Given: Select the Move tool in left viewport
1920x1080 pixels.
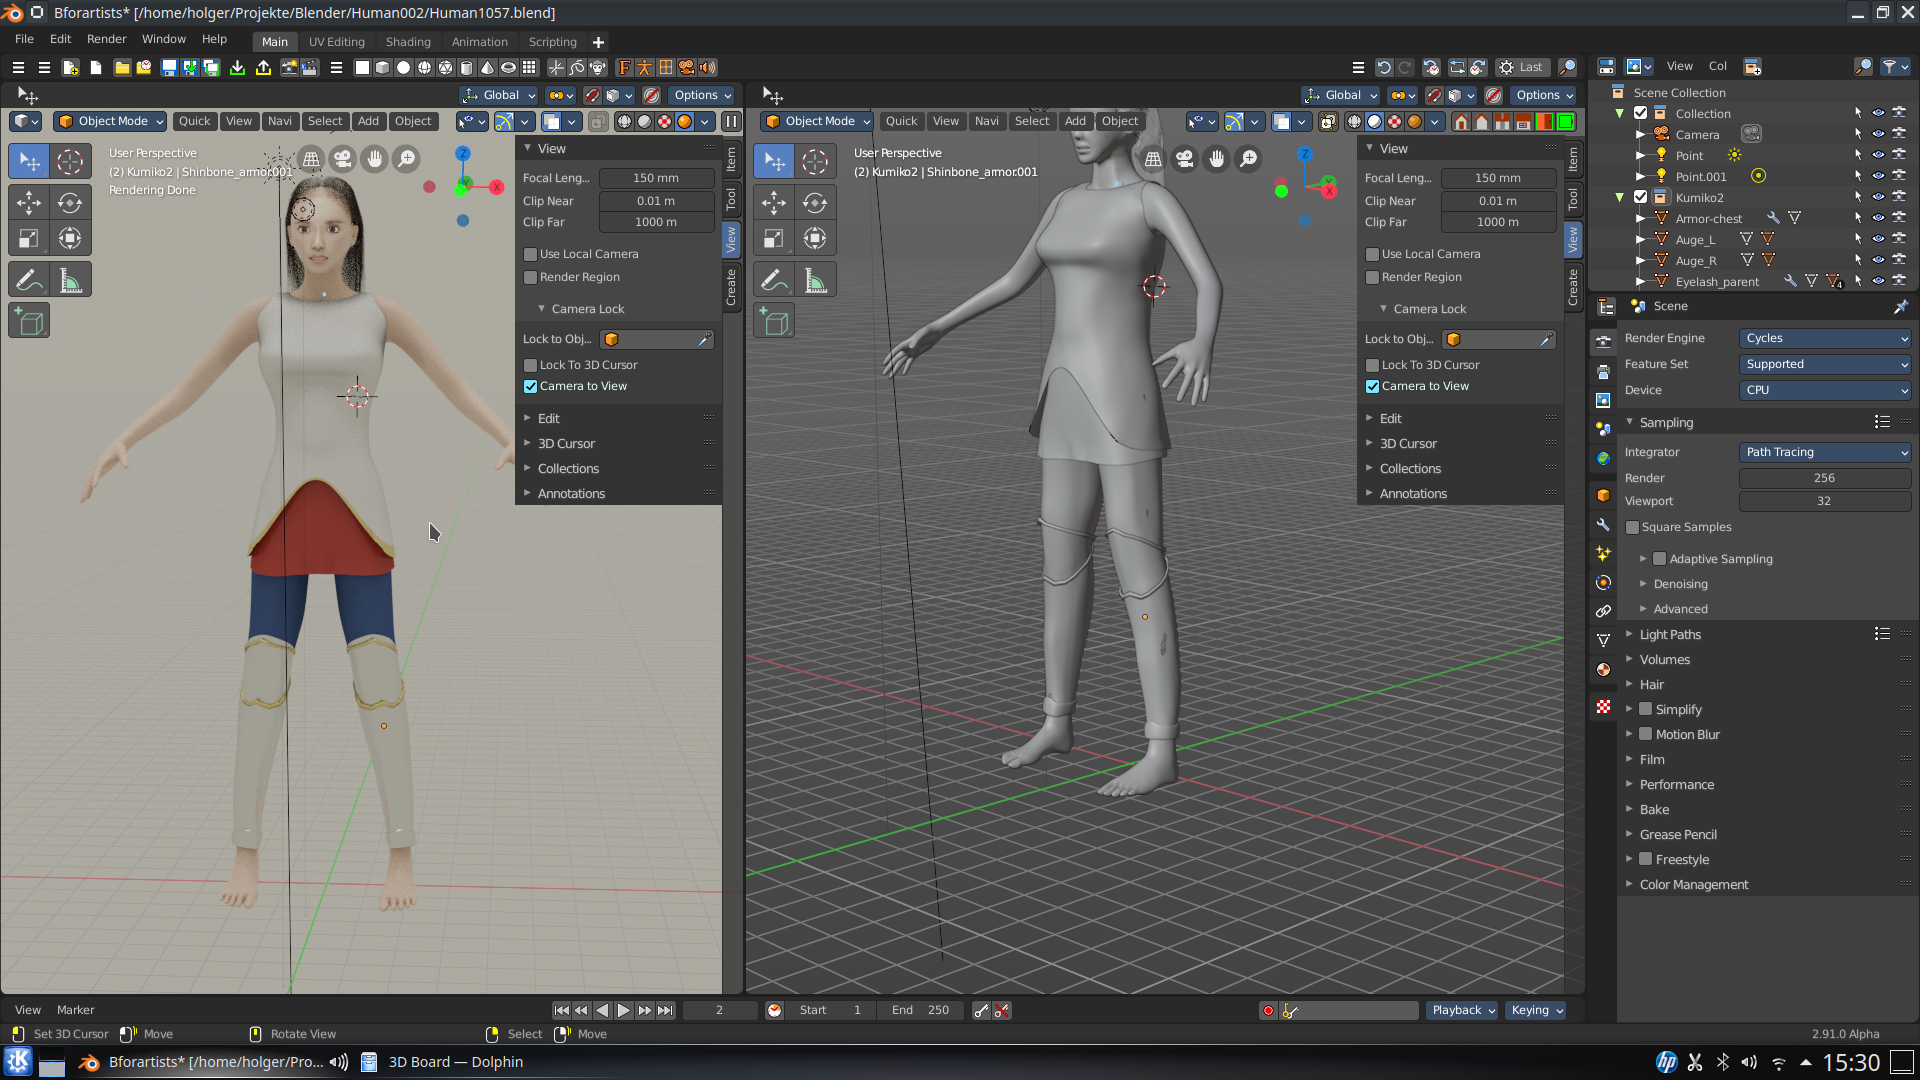Looking at the screenshot, I should [29, 203].
